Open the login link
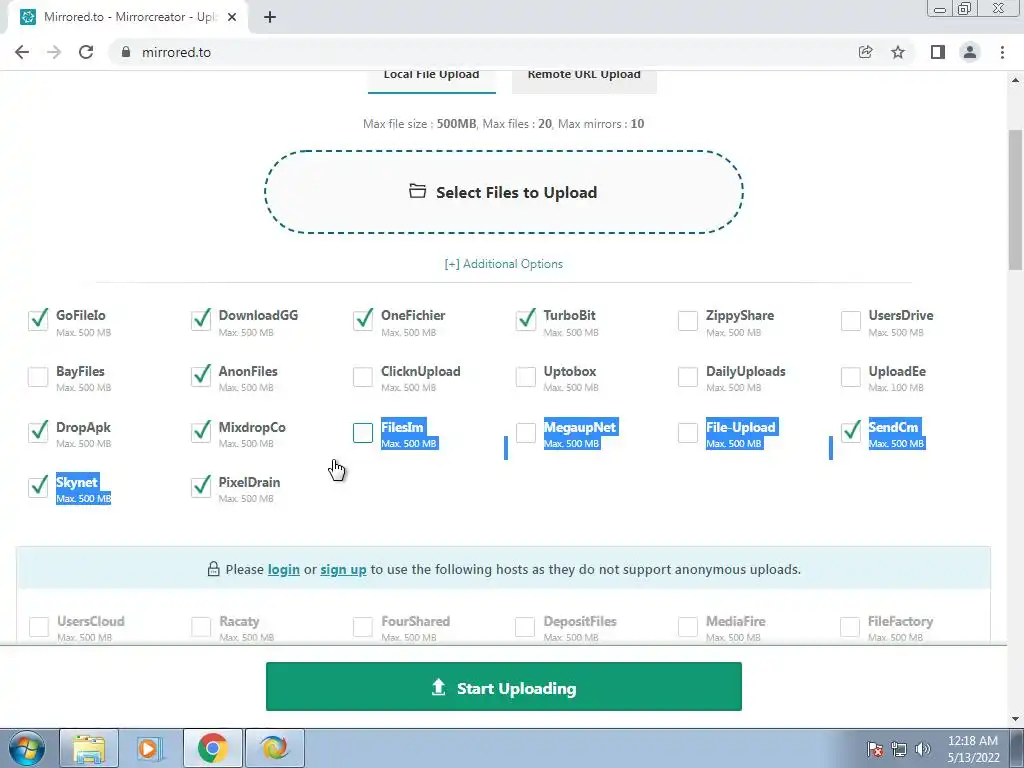Viewport: 1024px width, 768px height. click(x=283, y=569)
